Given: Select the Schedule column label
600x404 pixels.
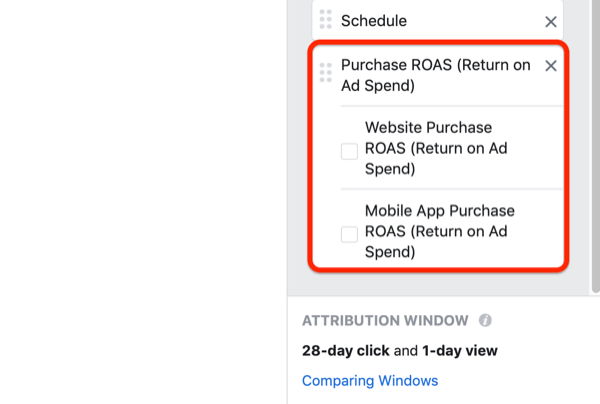Looking at the screenshot, I should coord(374,21).
